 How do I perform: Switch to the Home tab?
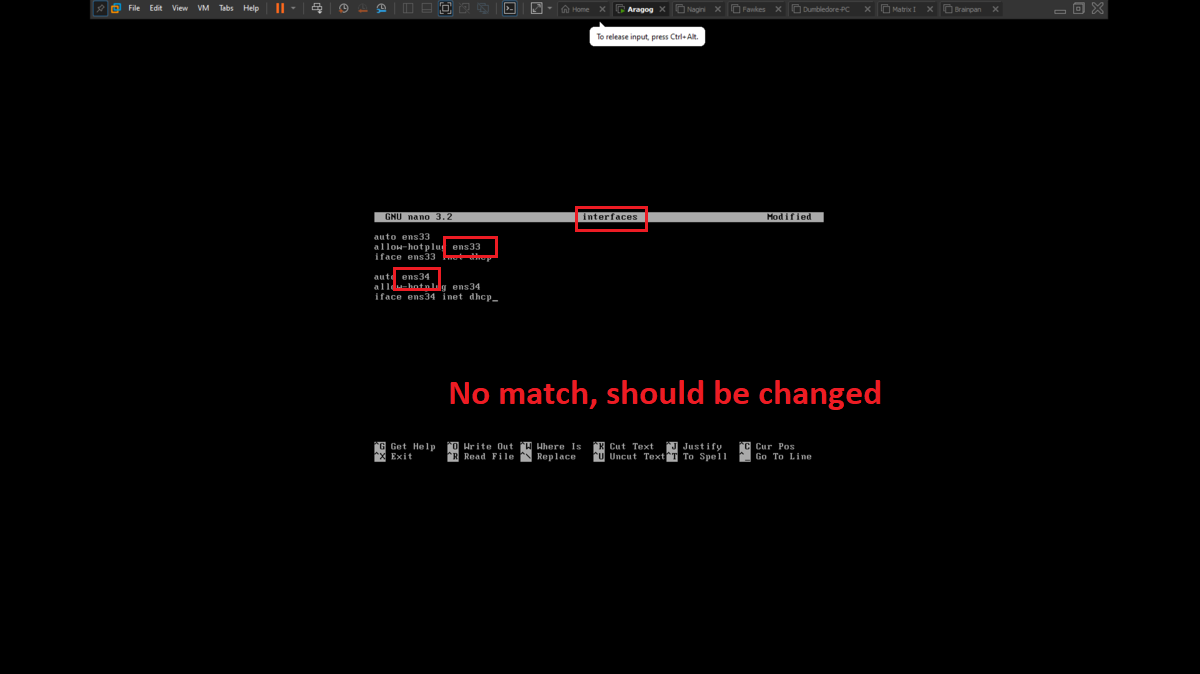tap(581, 9)
